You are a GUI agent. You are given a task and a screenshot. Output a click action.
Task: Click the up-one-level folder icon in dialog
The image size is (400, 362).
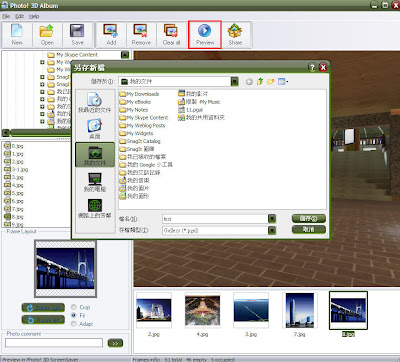260,81
